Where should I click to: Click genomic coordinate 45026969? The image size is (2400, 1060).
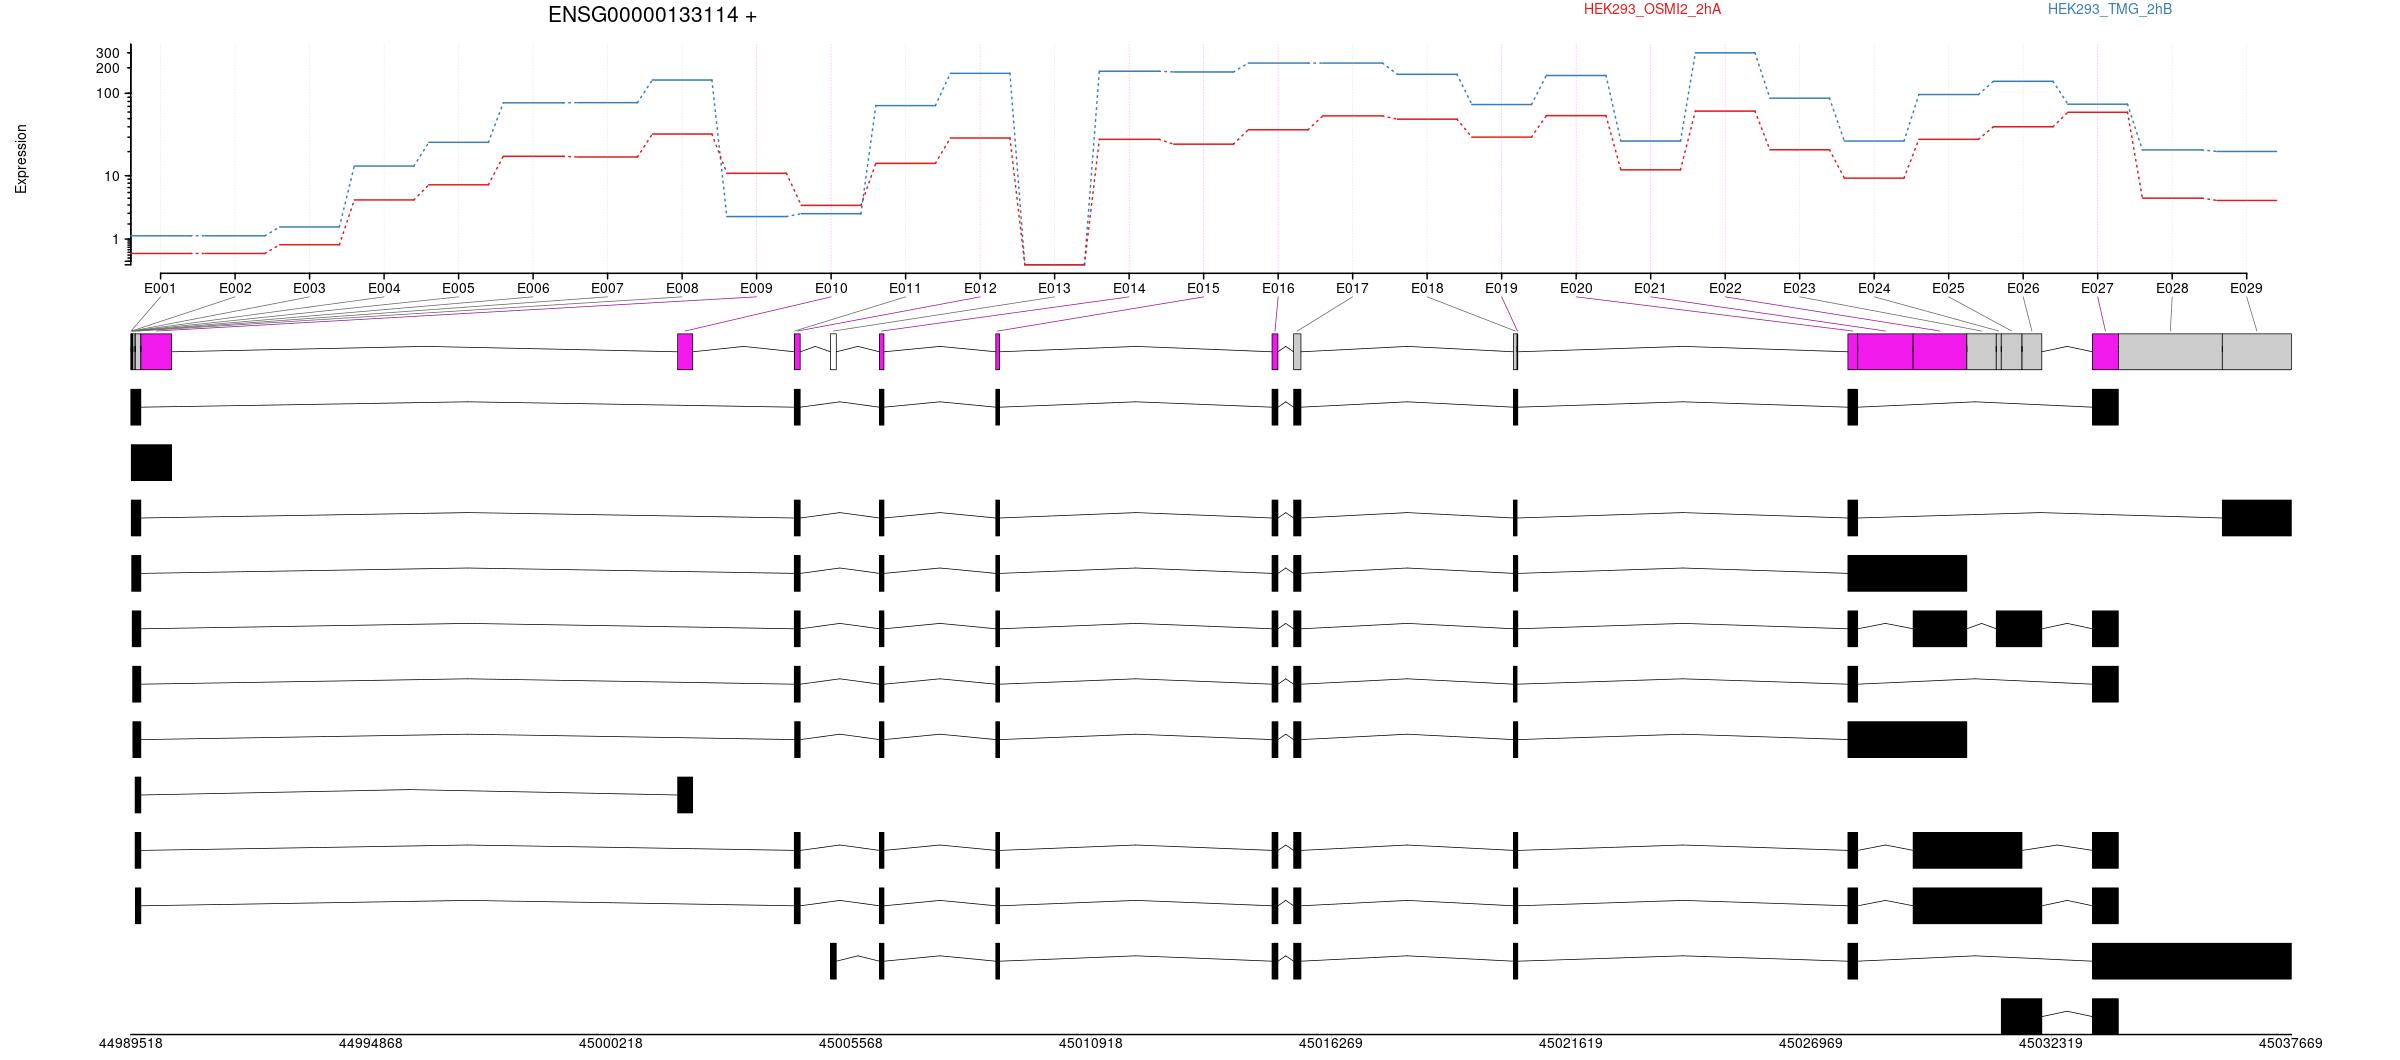(1811, 1043)
